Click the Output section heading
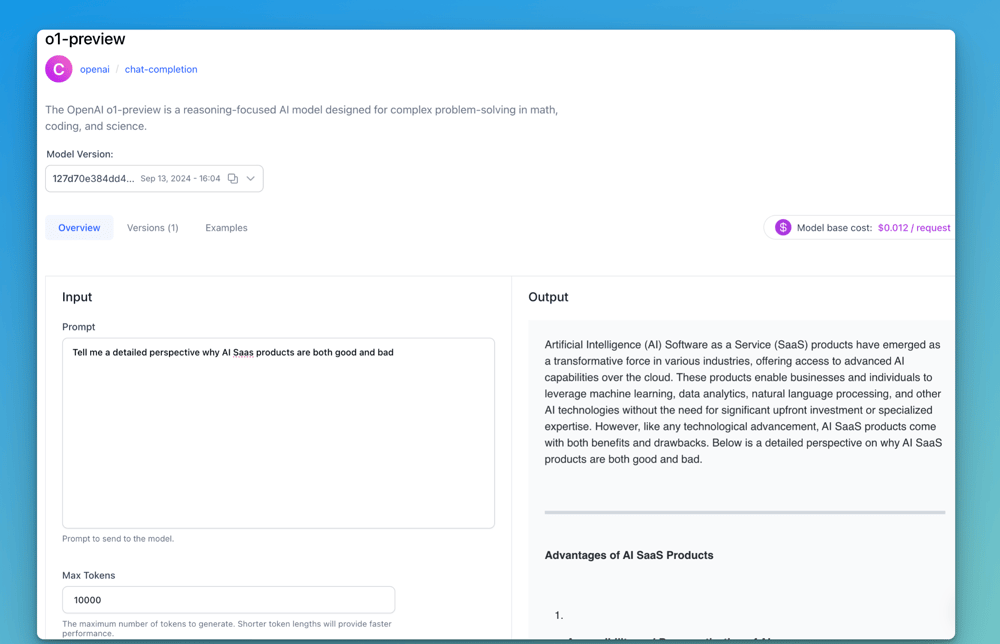Screen dimensions: 1000x644 pyautogui.click(x=548, y=297)
